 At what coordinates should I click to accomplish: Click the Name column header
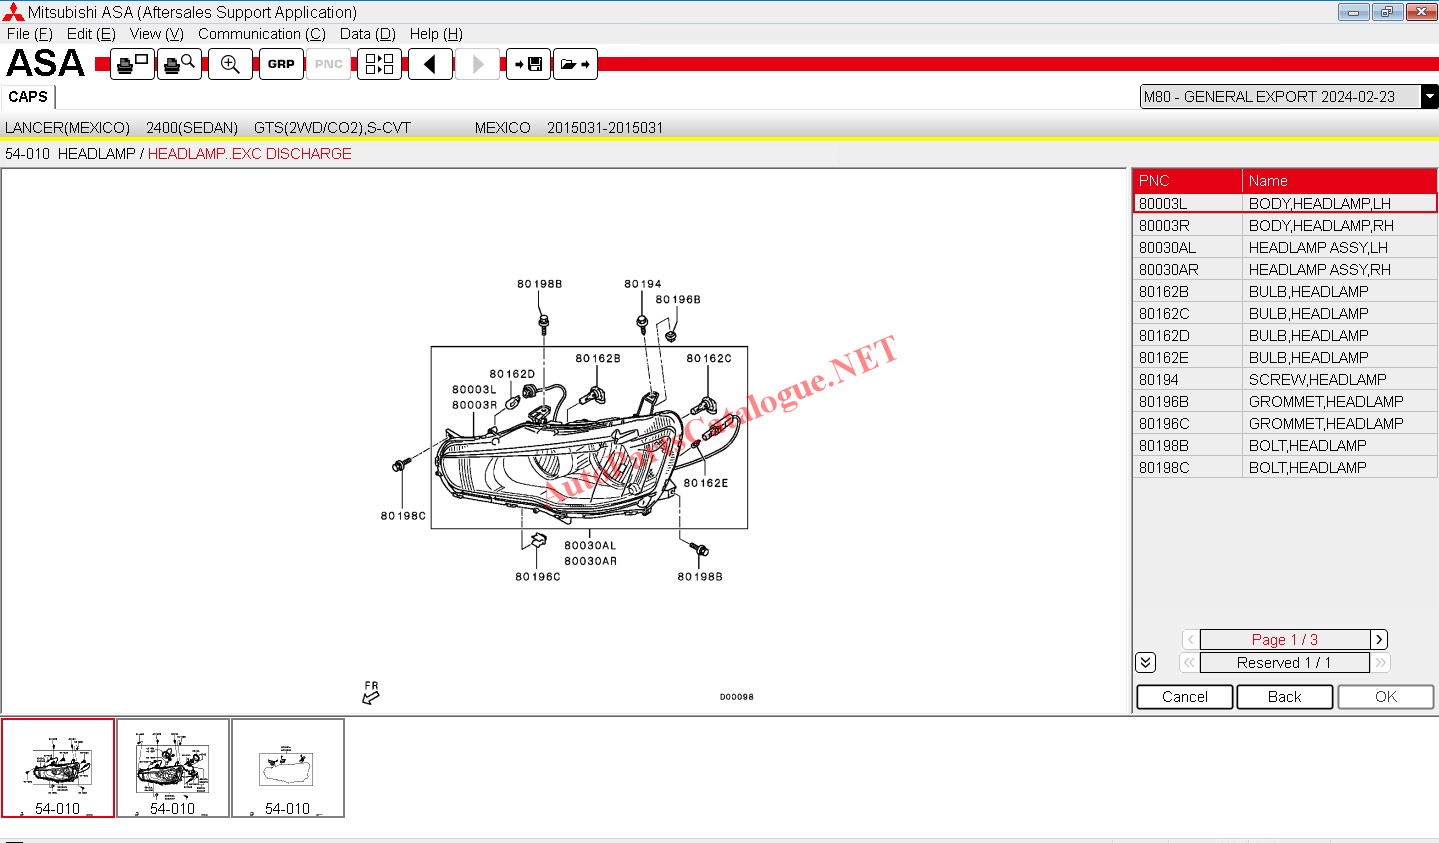[1340, 180]
